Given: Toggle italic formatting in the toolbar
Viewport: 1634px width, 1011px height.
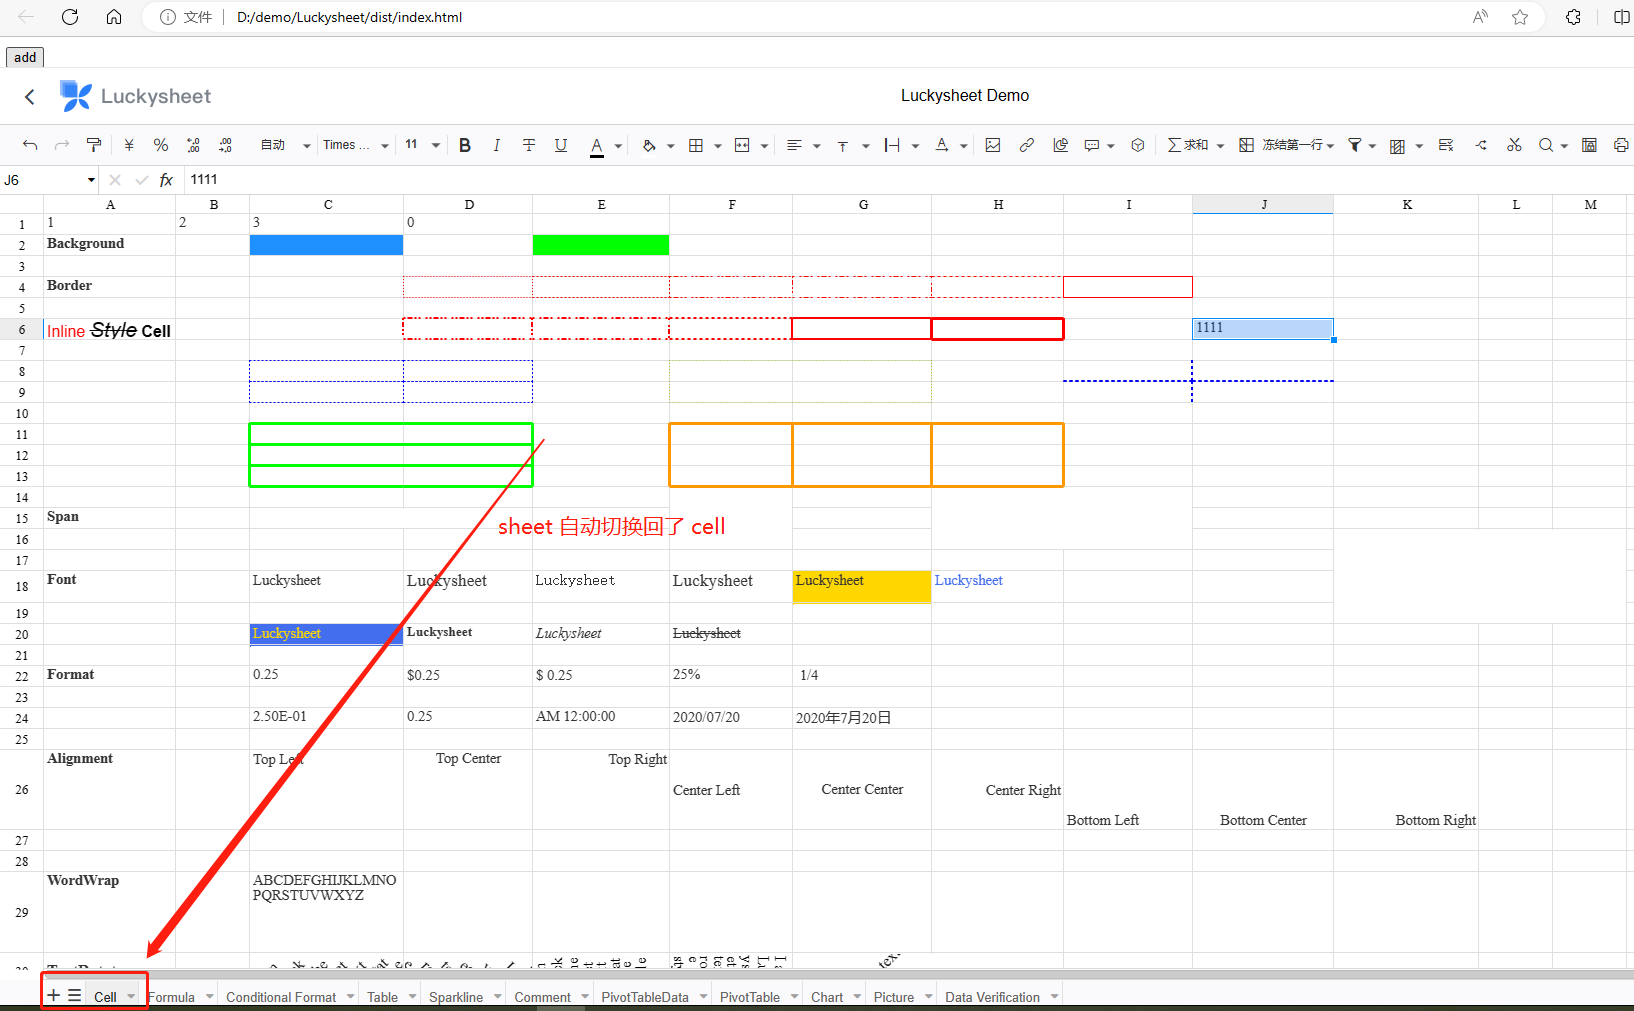Looking at the screenshot, I should coord(497,145).
